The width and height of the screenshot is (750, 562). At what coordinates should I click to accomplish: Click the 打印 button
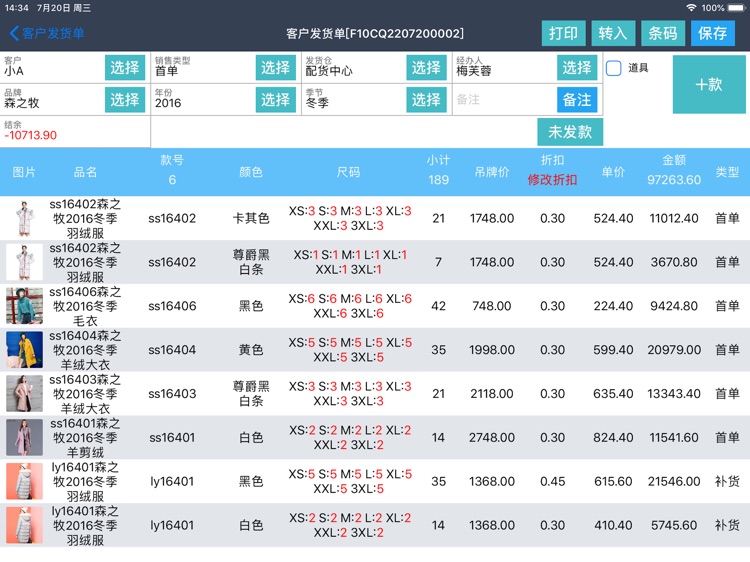[x=563, y=33]
